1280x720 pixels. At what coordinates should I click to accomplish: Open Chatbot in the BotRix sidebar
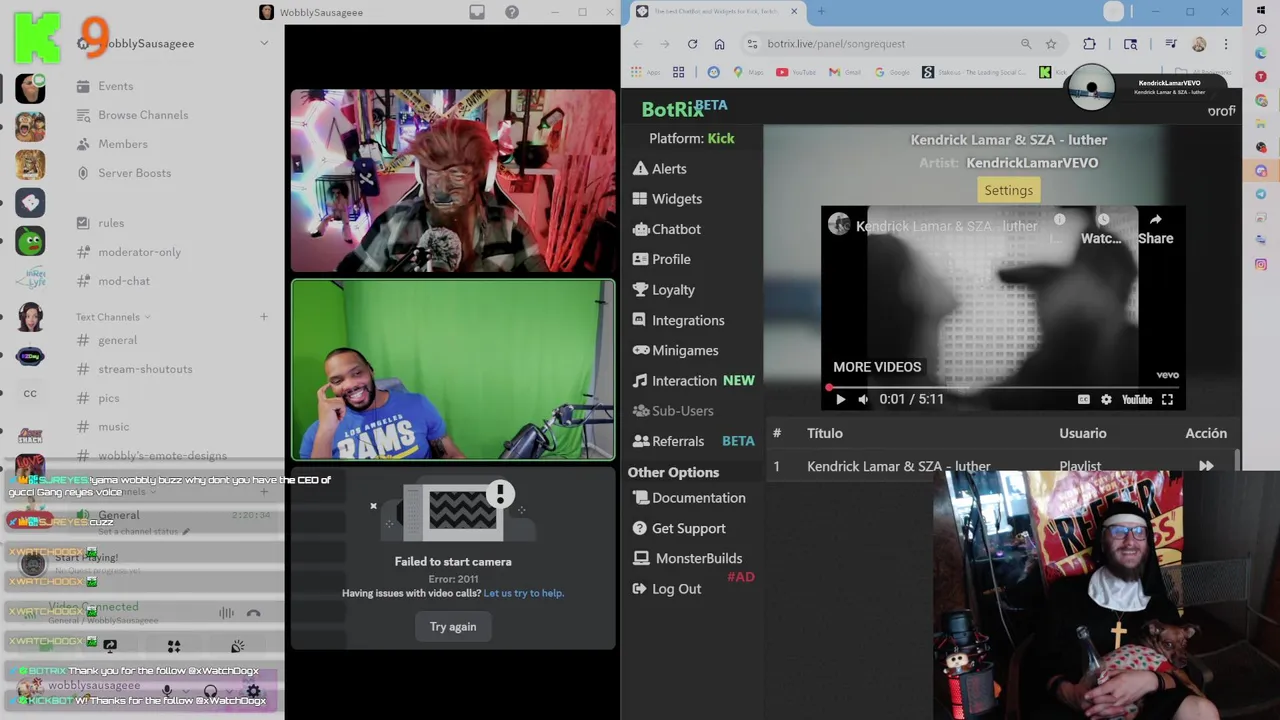(667, 229)
